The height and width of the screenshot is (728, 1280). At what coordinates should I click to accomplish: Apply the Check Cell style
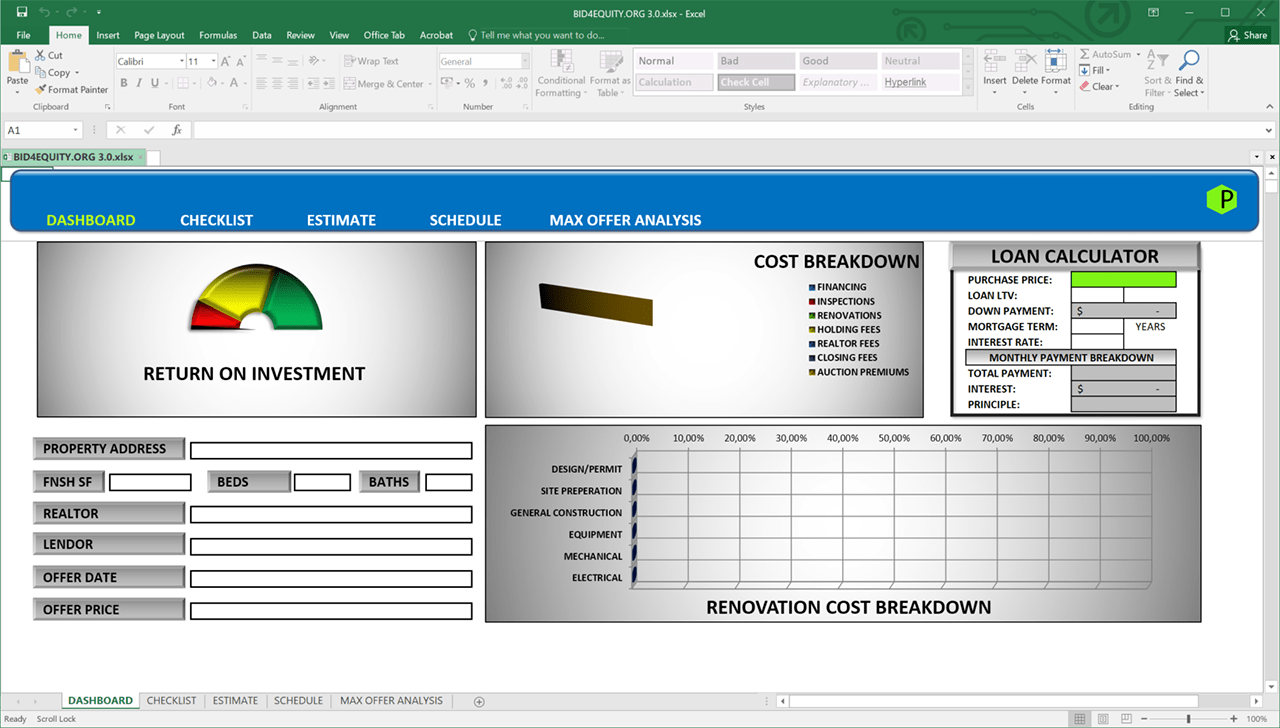pos(757,82)
